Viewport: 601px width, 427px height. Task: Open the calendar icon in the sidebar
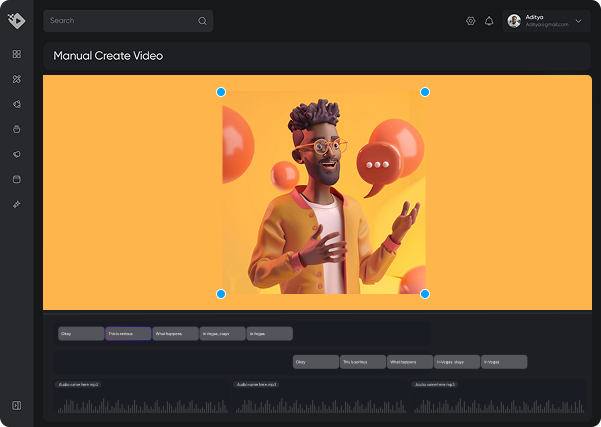coord(17,179)
